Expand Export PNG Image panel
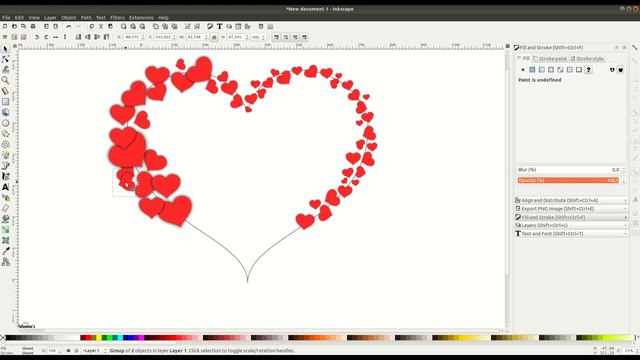This screenshot has width=640, height=360. tap(571, 209)
